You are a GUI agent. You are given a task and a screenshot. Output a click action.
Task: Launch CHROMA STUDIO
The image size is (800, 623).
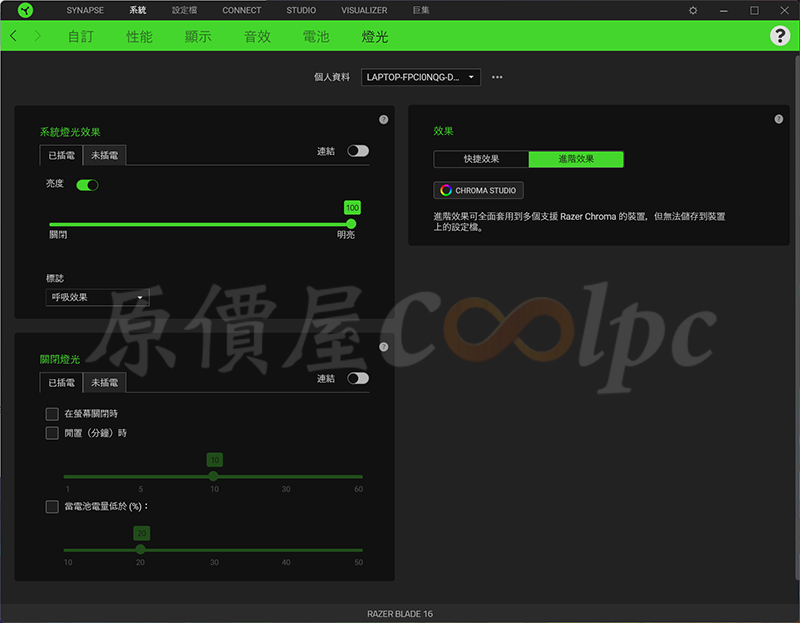tap(479, 190)
